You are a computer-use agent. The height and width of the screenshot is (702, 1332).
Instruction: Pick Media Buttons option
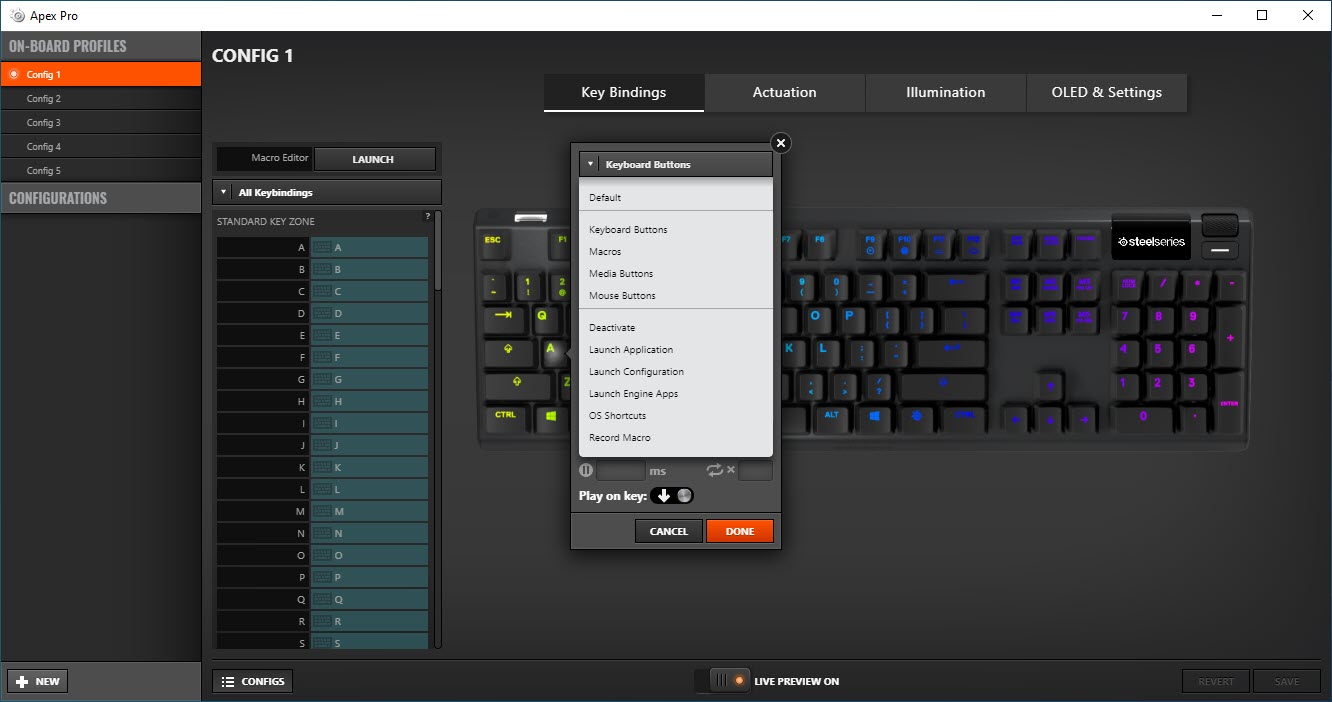pos(621,274)
